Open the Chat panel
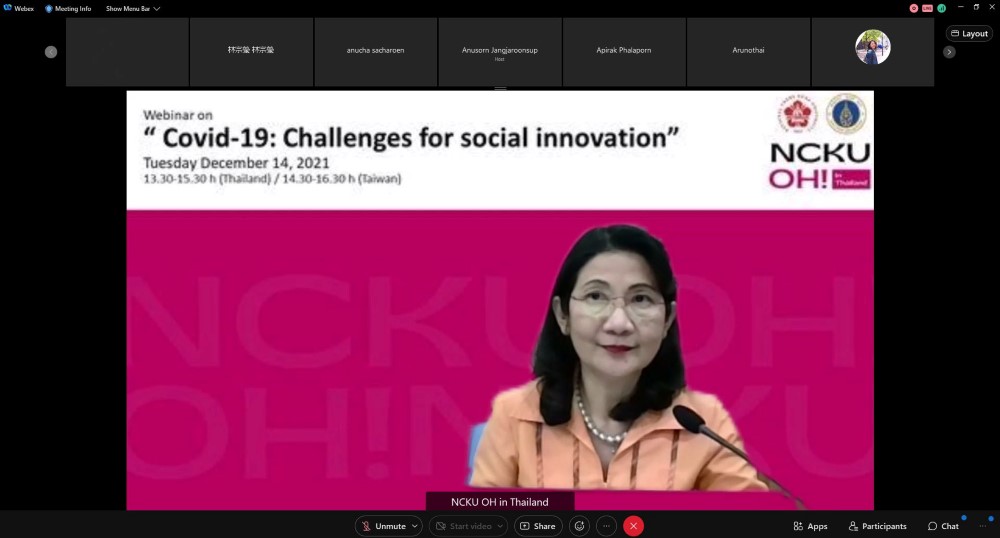 [943, 526]
